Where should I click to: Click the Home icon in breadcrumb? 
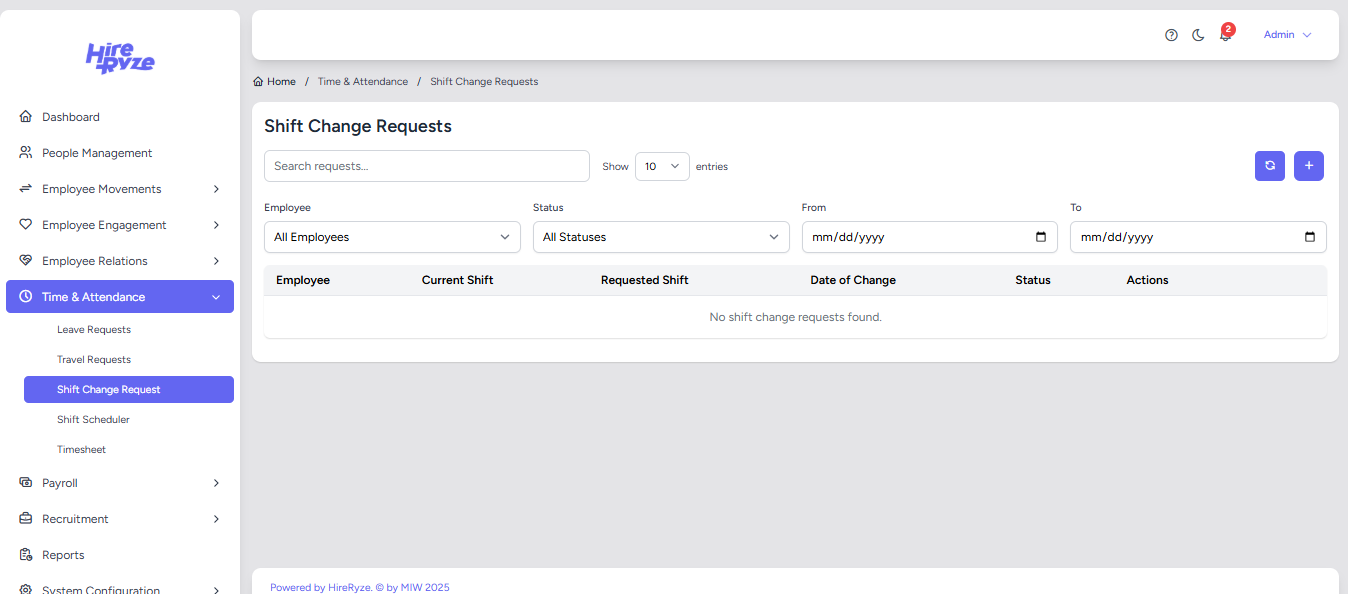click(259, 82)
